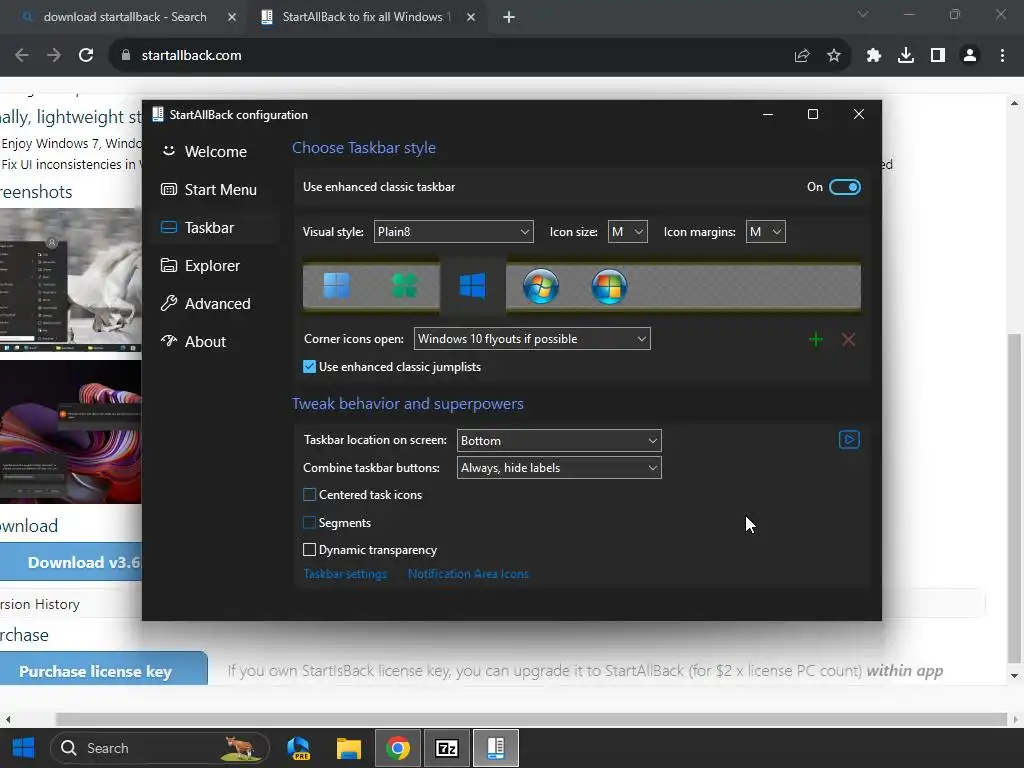Click Purchase license key button

click(x=103, y=669)
